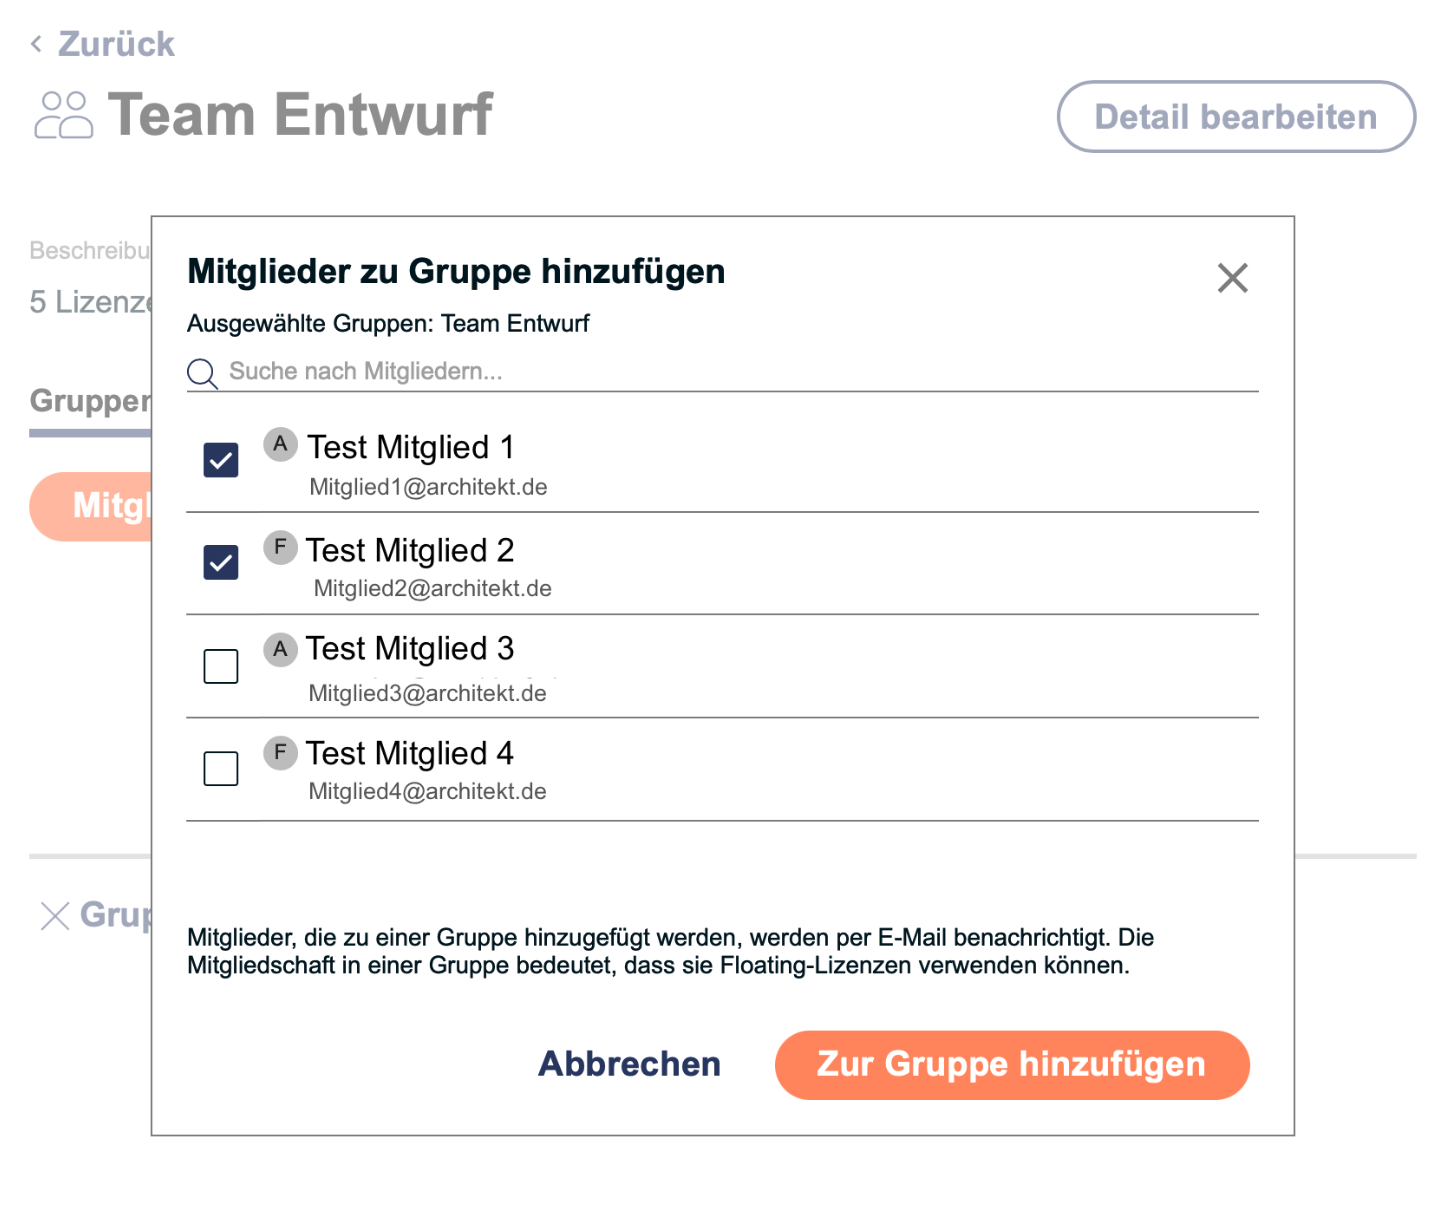Click avatar F of Test Mitglied 2
The width and height of the screenshot is (1446, 1226).
(x=281, y=547)
